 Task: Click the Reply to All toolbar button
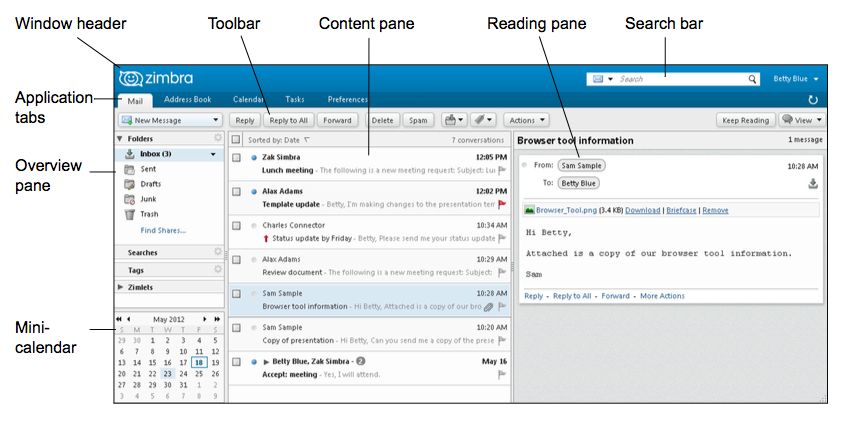(288, 120)
